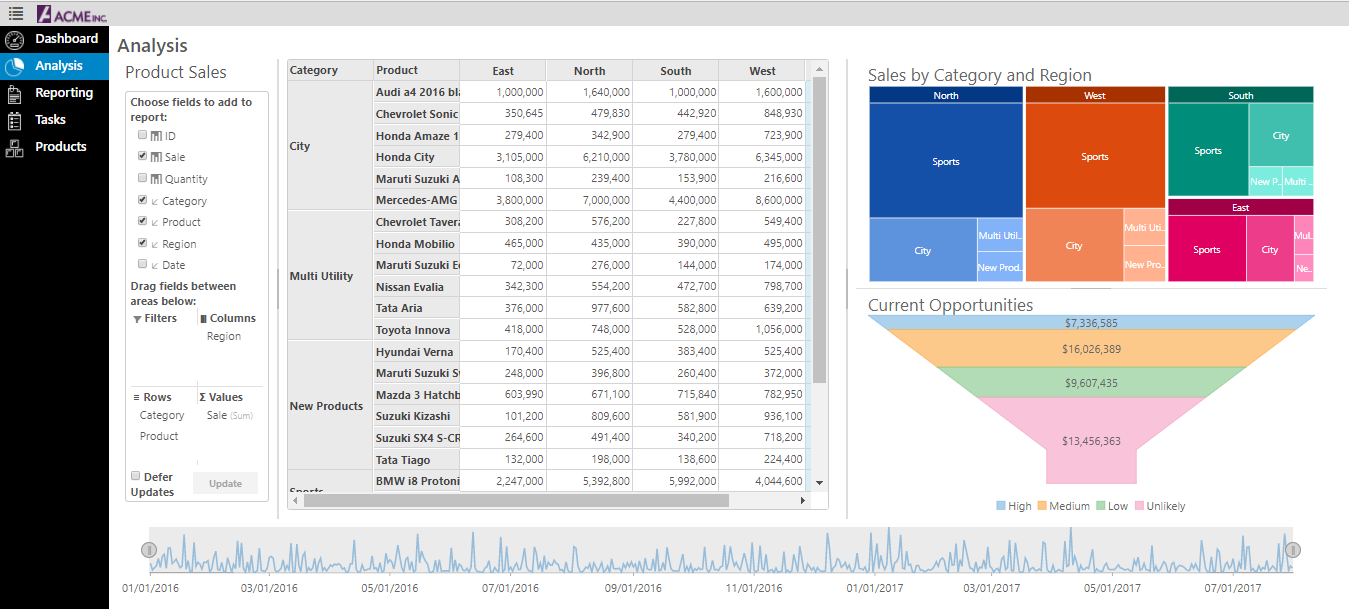Screen dimensions: 1349x609
Task: Select the Sale (Sum) item in the Values area
Action: (229, 415)
